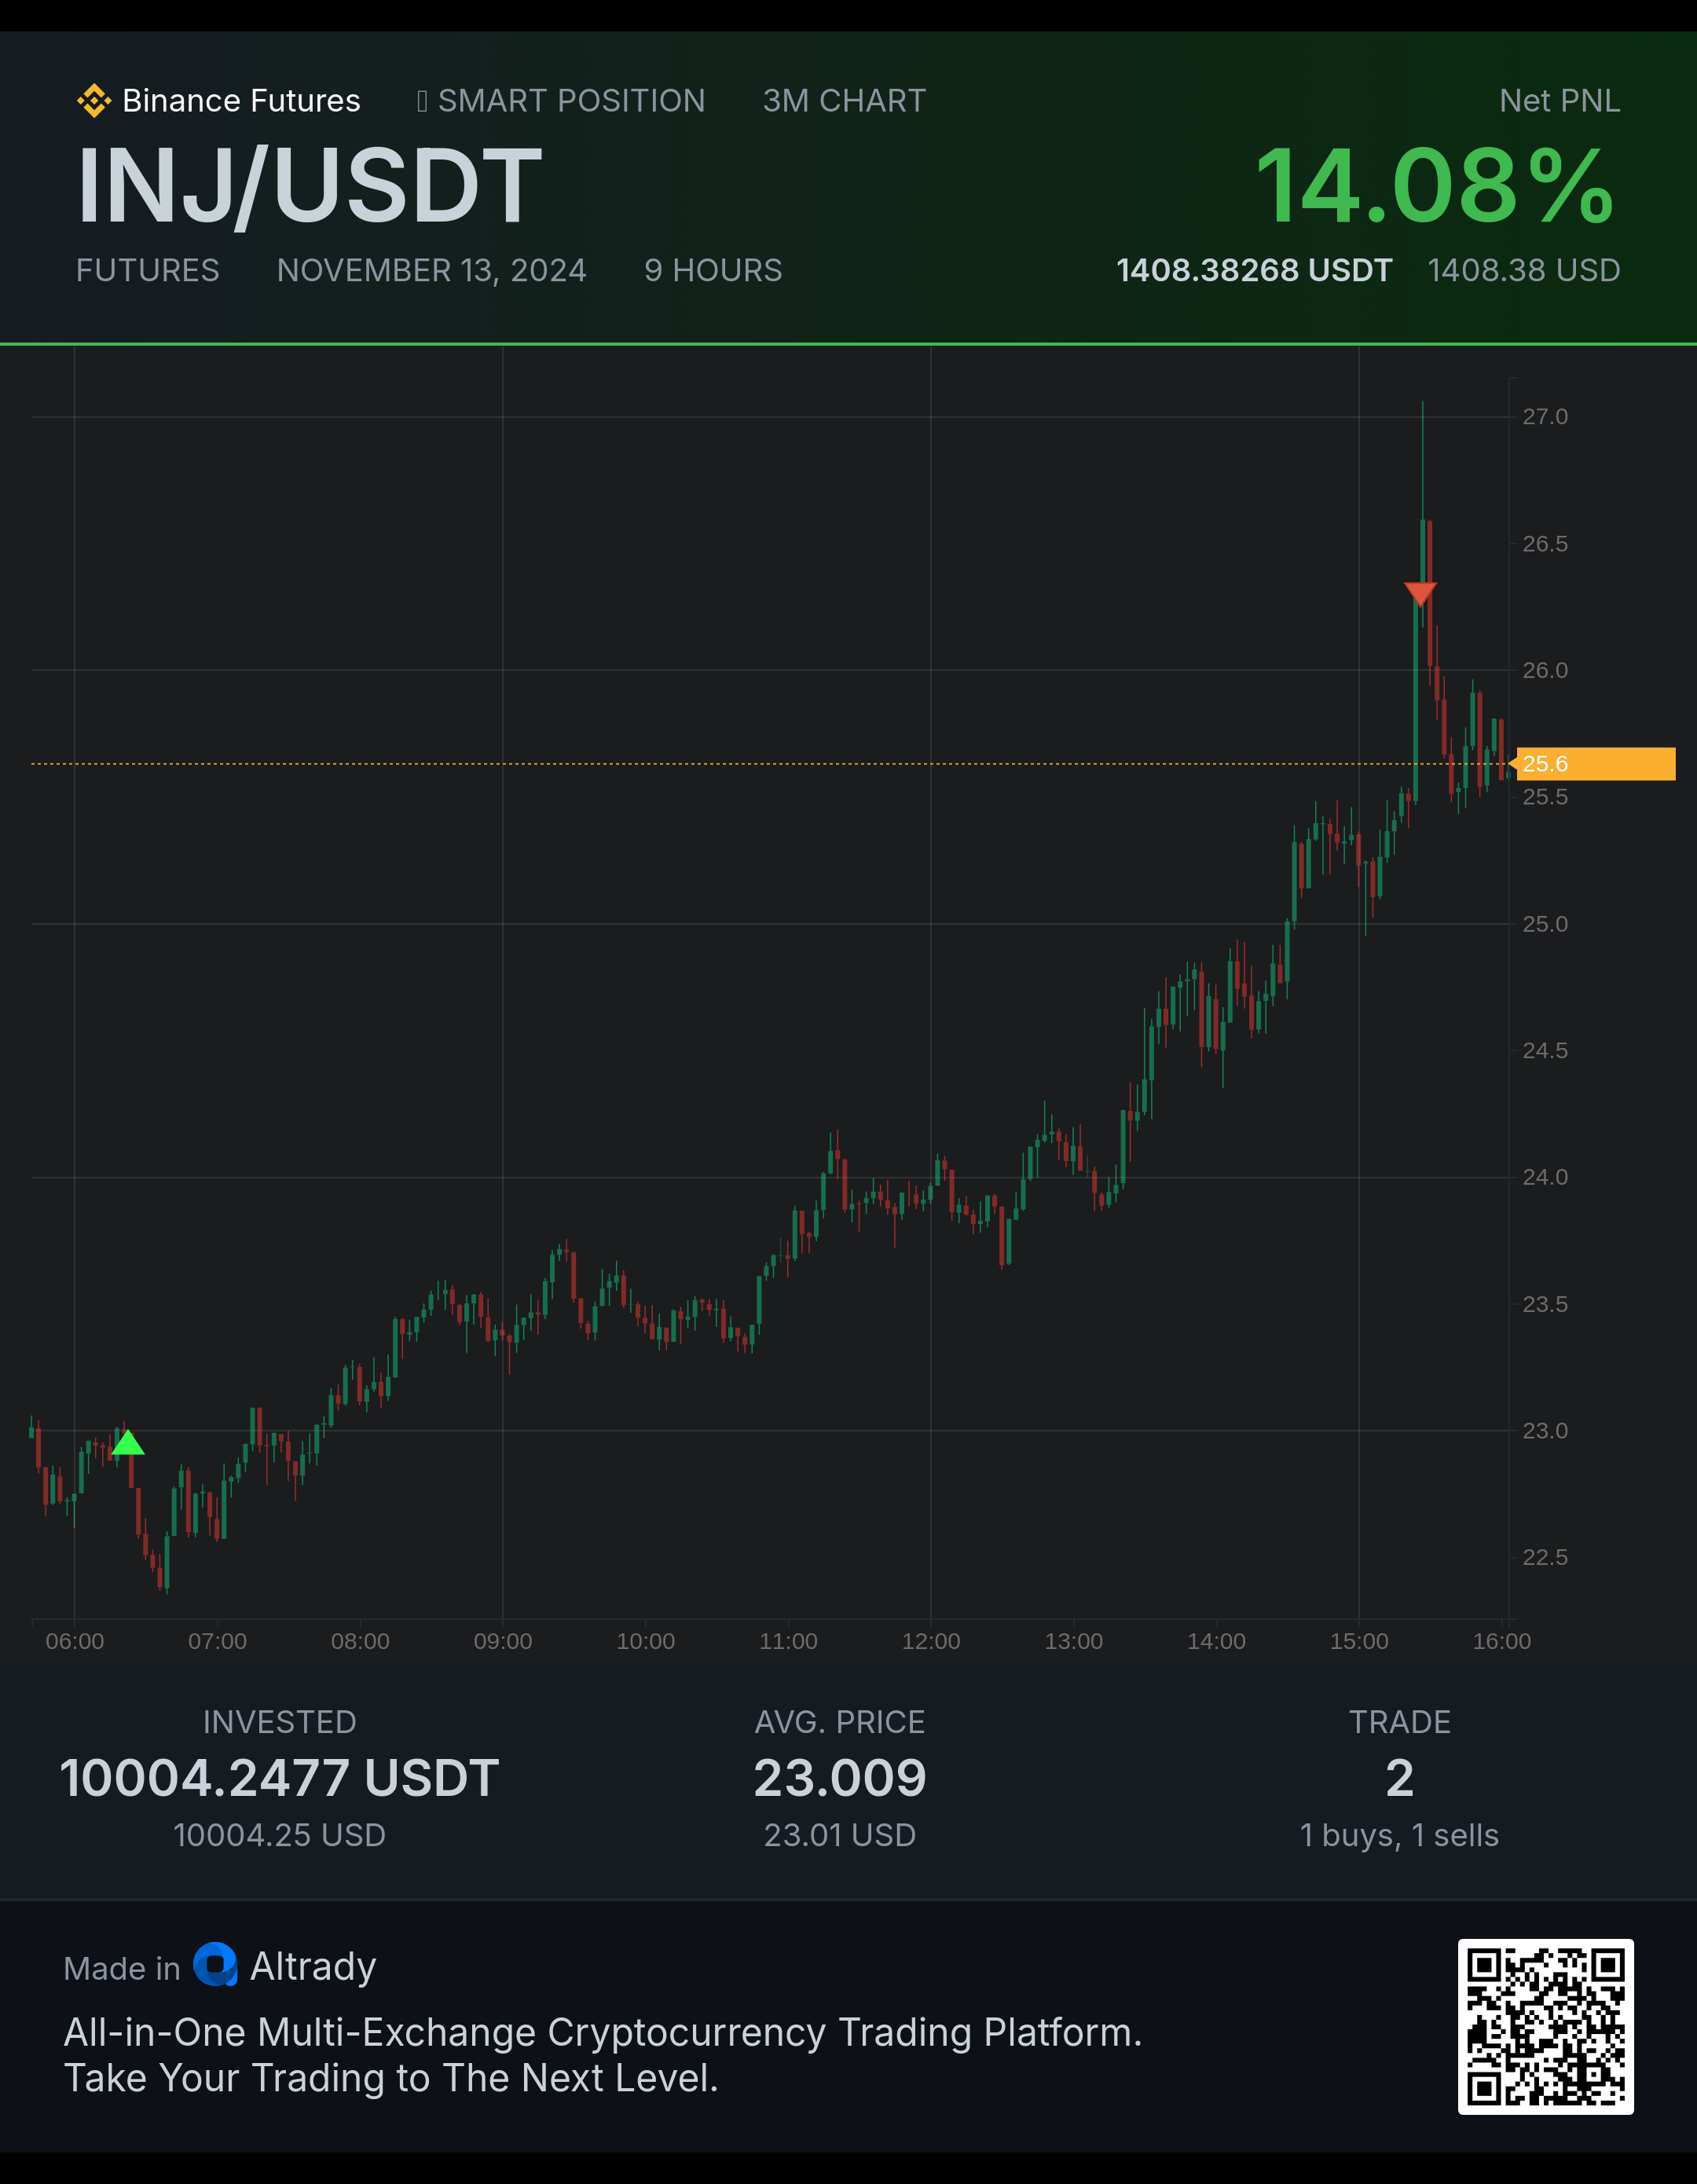Screen dimensions: 1697x2184
Task: Click the Altrady logo icon
Action: click(215, 1964)
